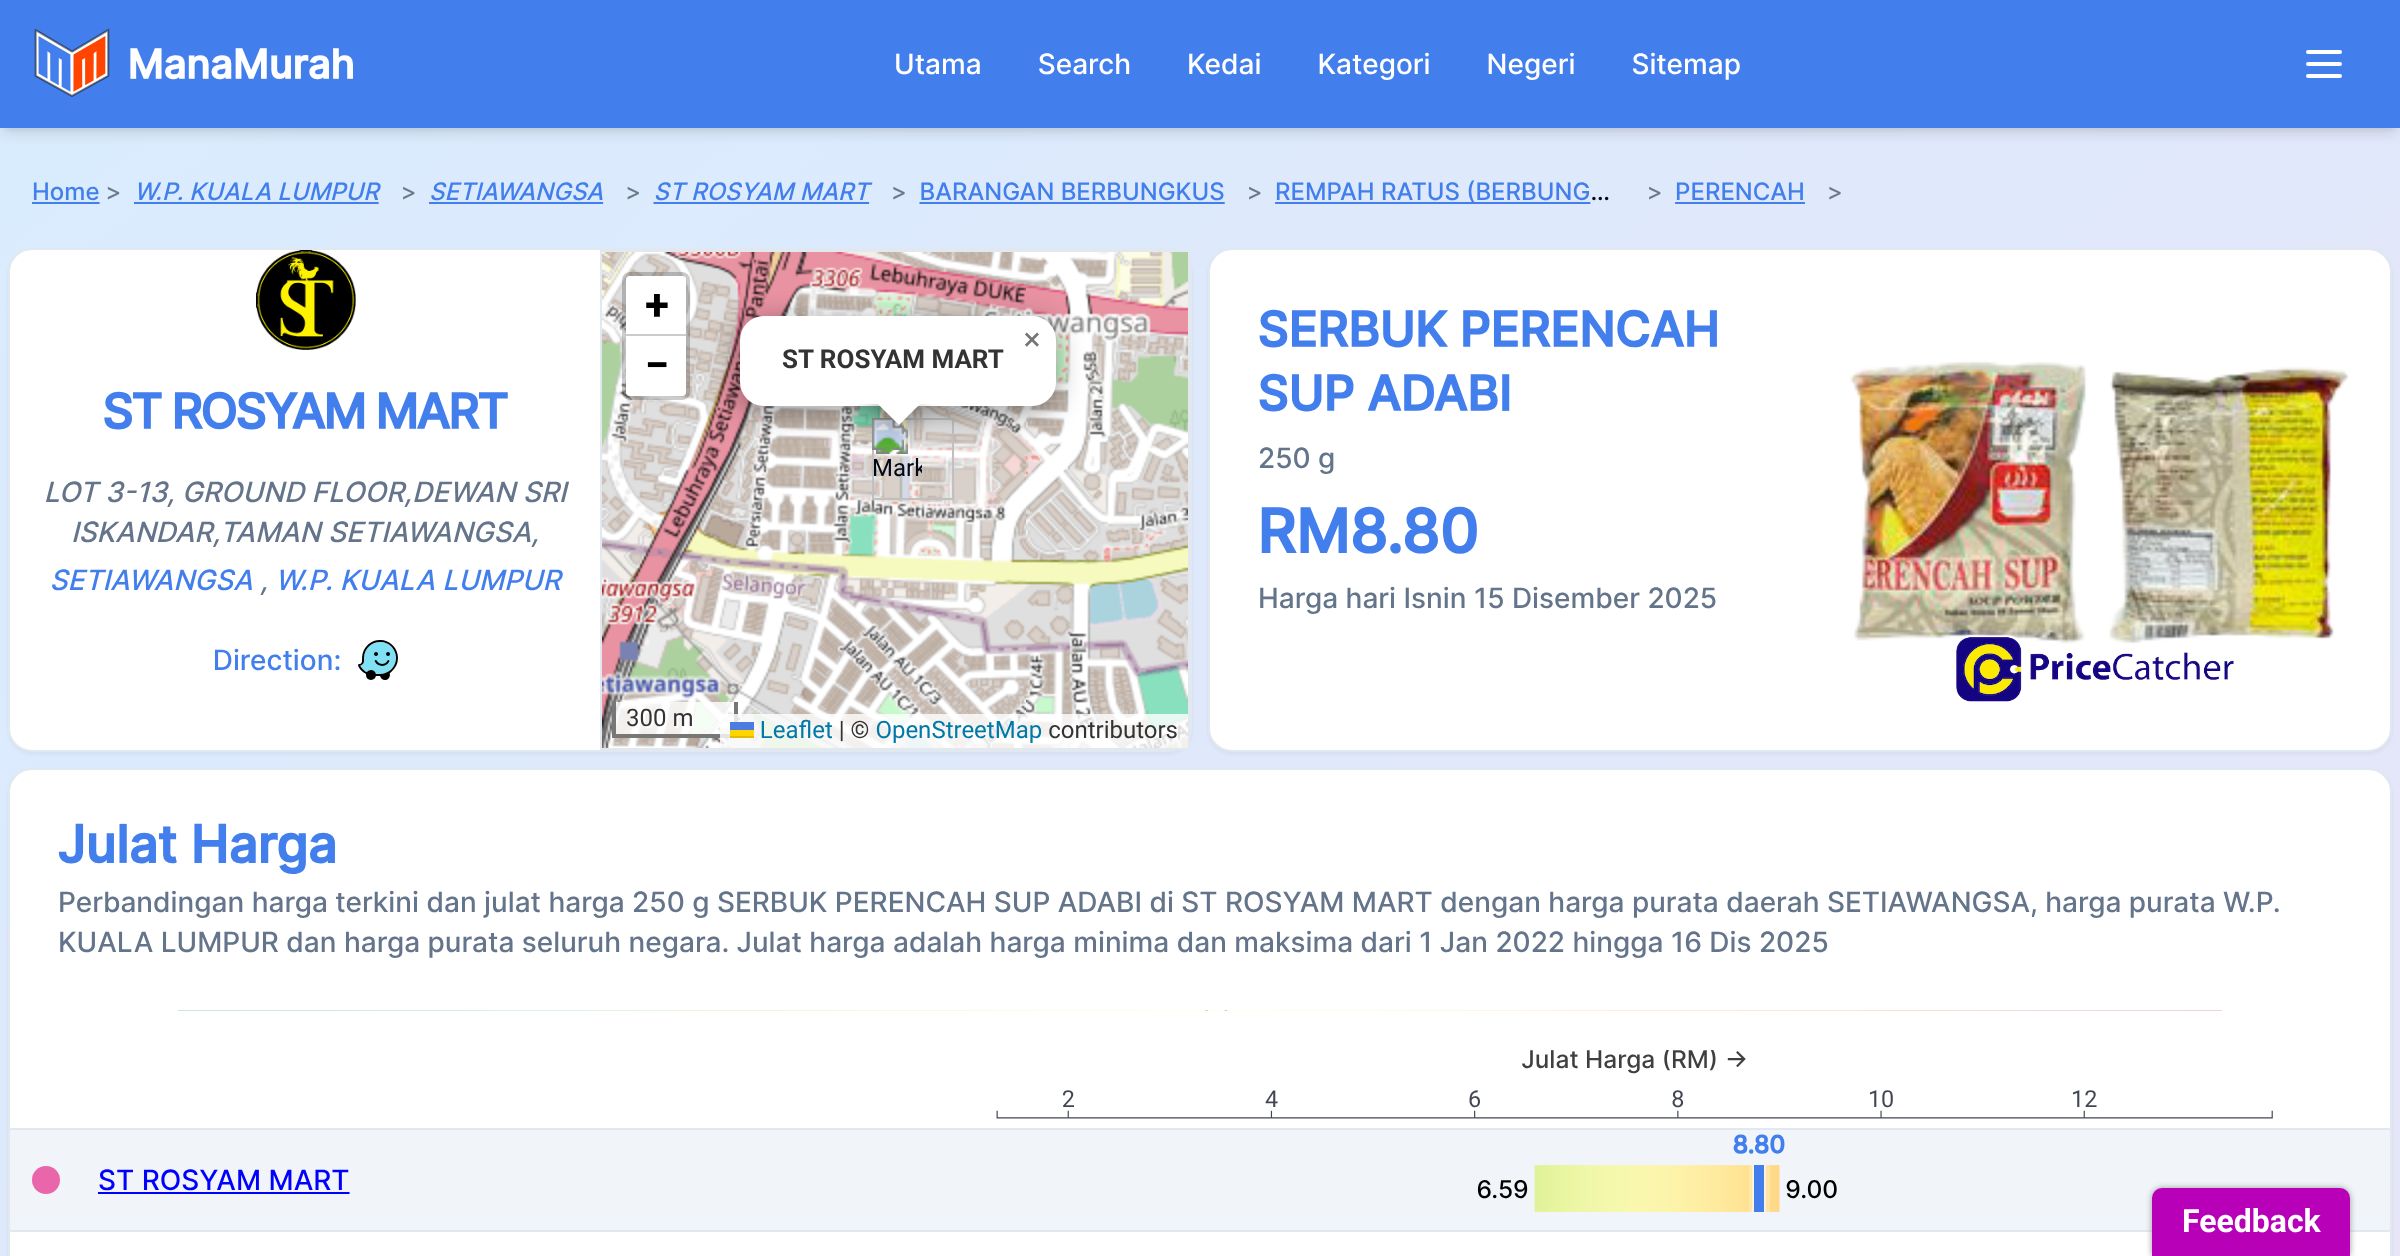Open Waze direction icon
The image size is (2400, 1256).
378,660
